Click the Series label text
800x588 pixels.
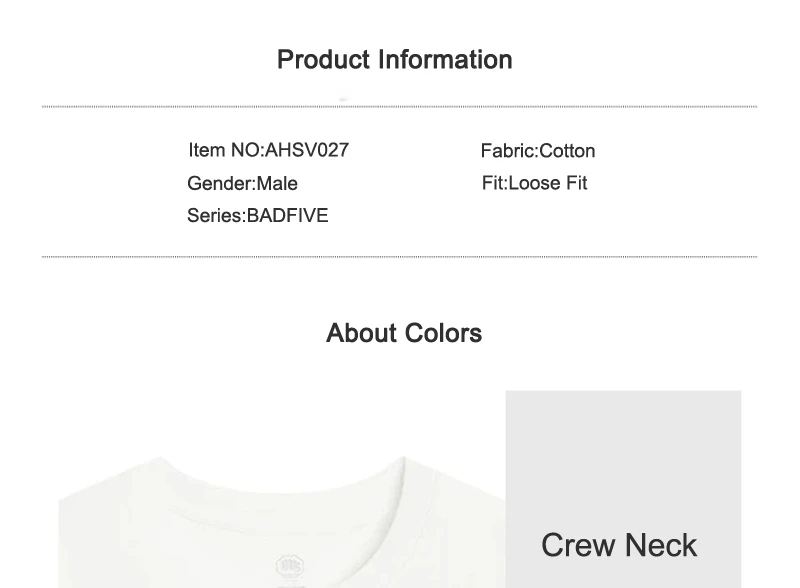tap(216, 215)
